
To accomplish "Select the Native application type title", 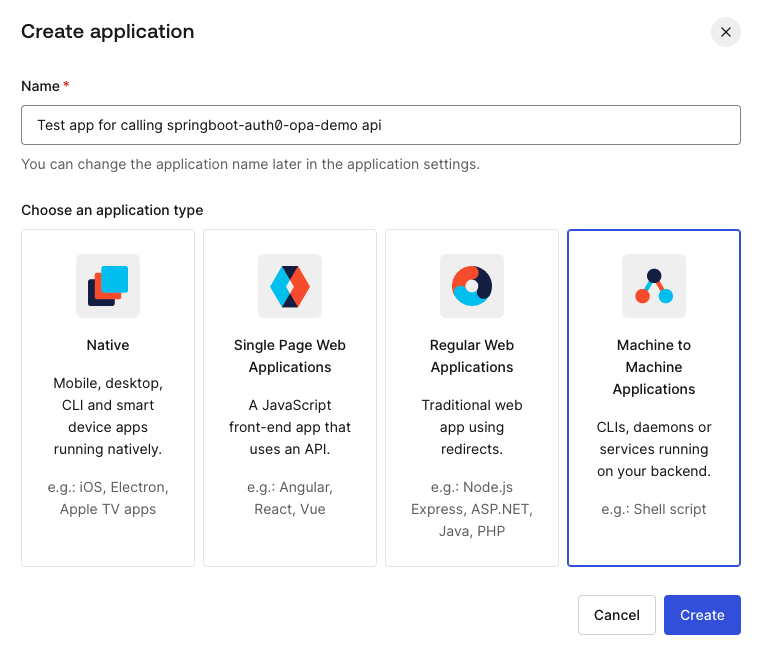I will point(108,345).
